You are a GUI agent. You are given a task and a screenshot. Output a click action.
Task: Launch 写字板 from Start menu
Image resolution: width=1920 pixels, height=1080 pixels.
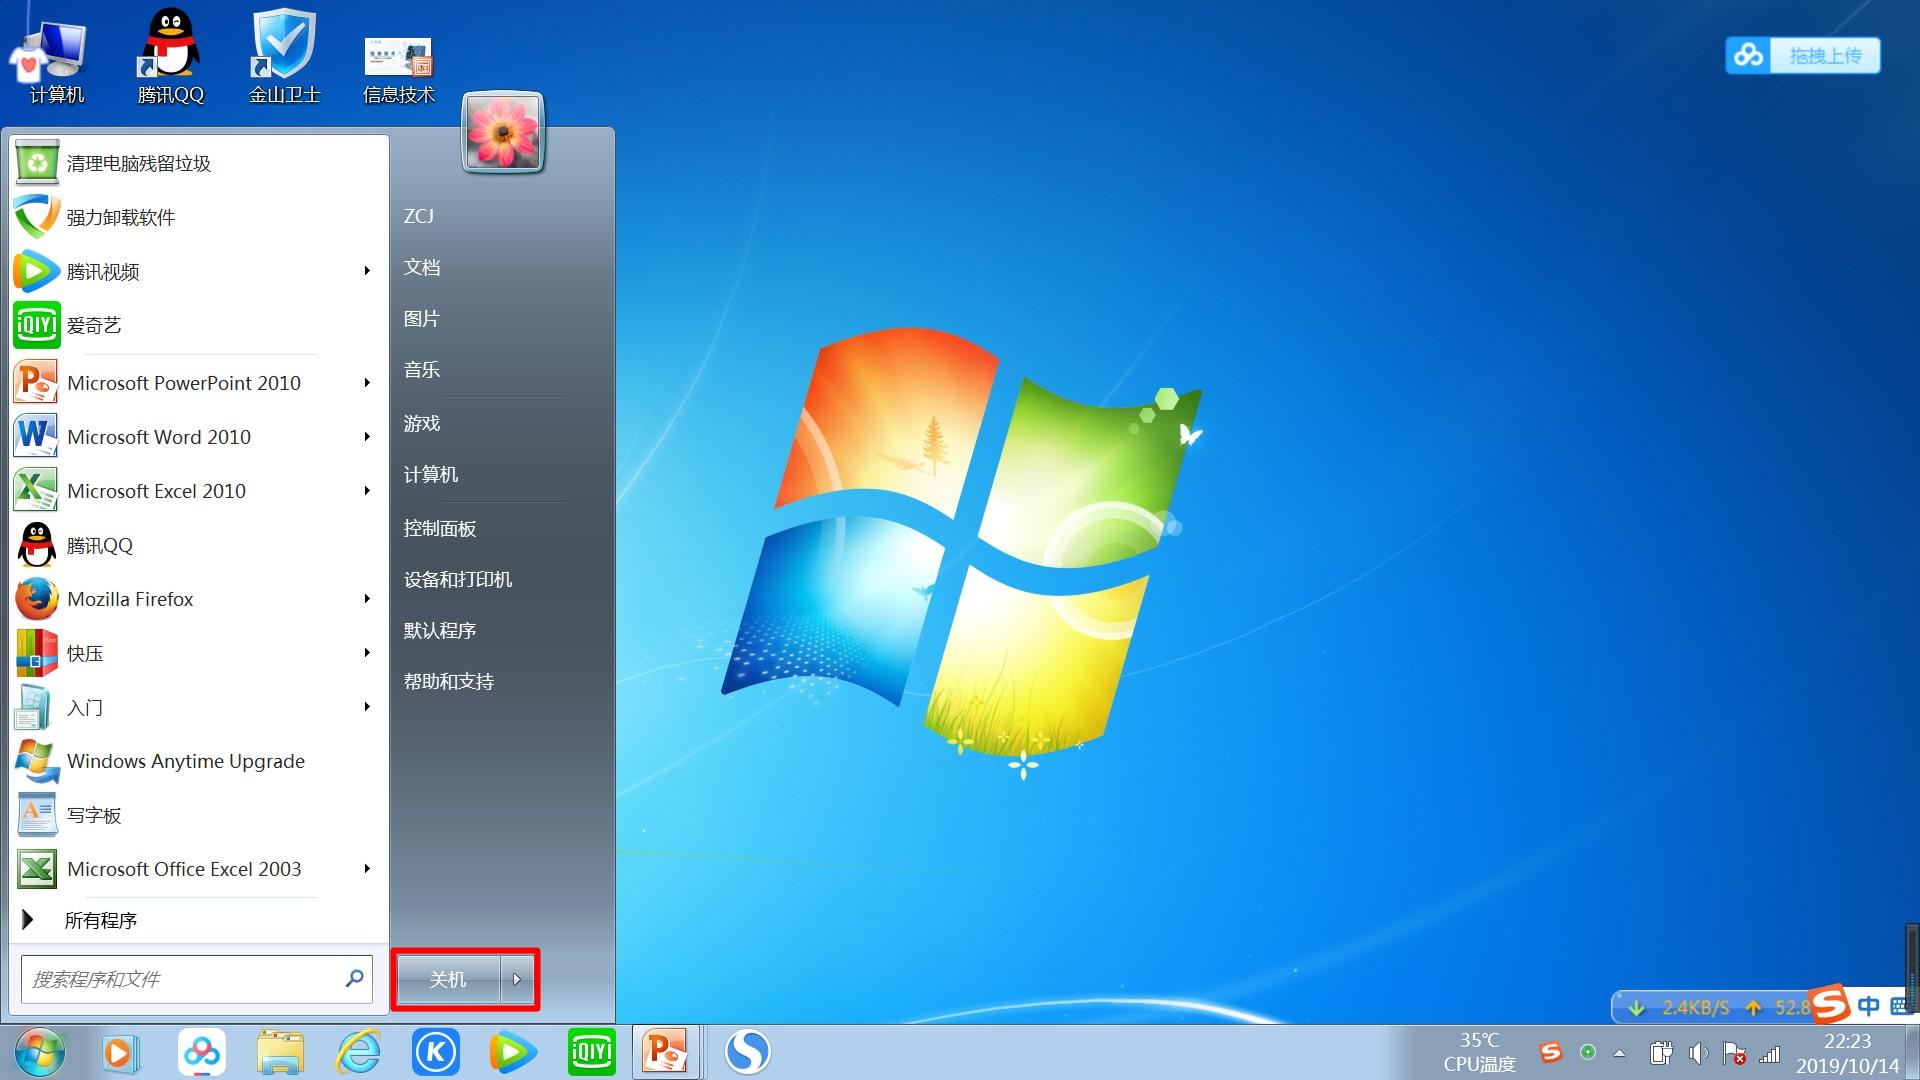click(x=198, y=816)
